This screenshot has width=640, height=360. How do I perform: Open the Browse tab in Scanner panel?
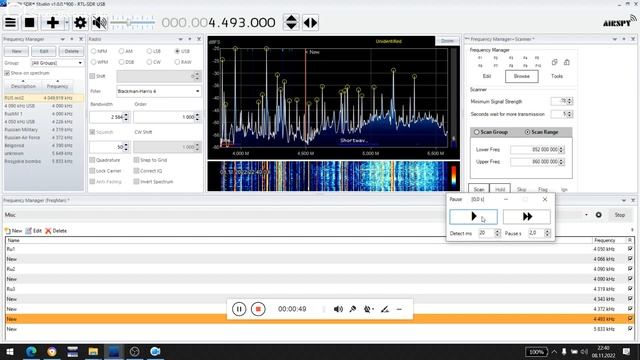[522, 76]
